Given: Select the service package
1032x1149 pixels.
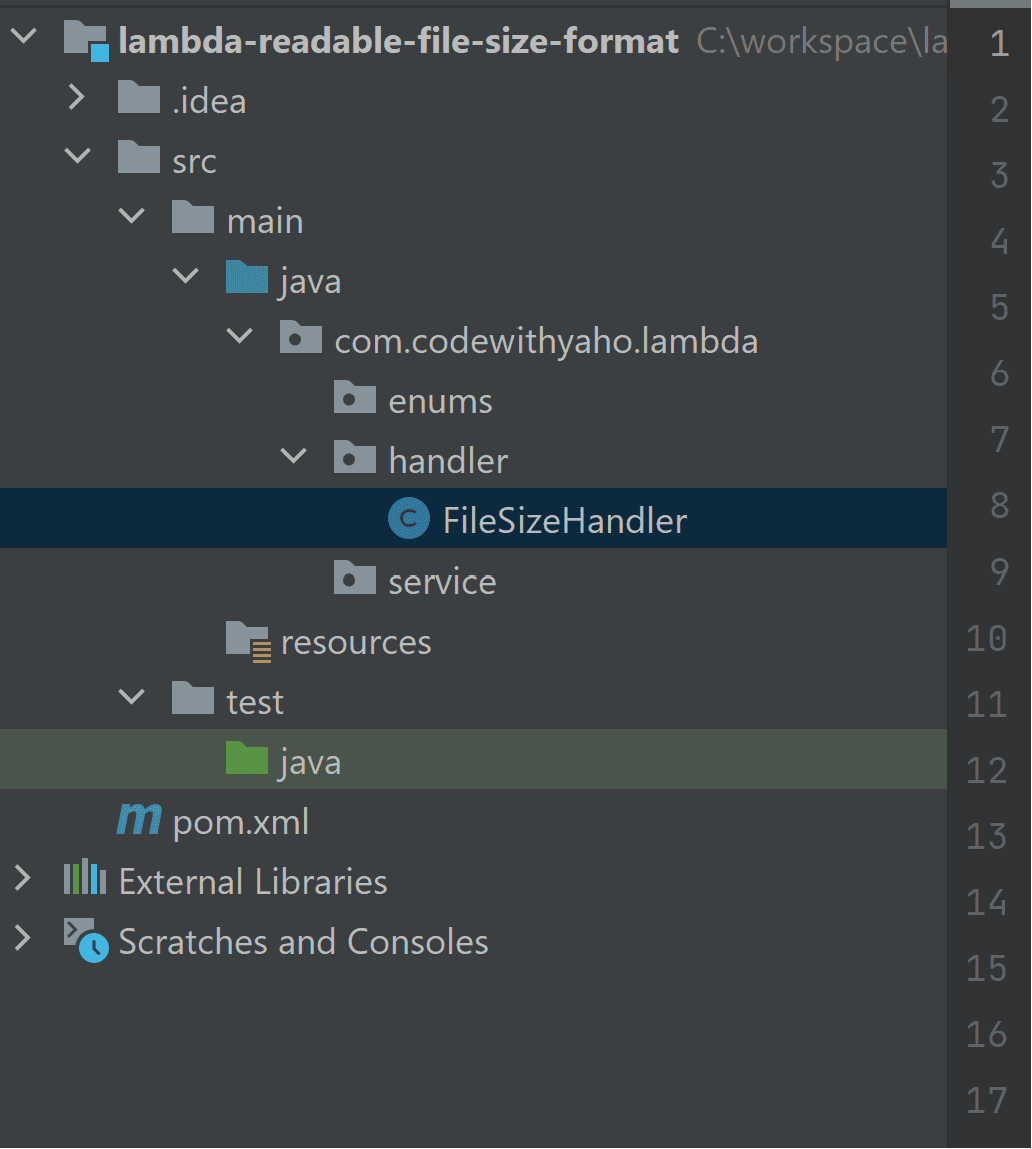Looking at the screenshot, I should coord(443,580).
